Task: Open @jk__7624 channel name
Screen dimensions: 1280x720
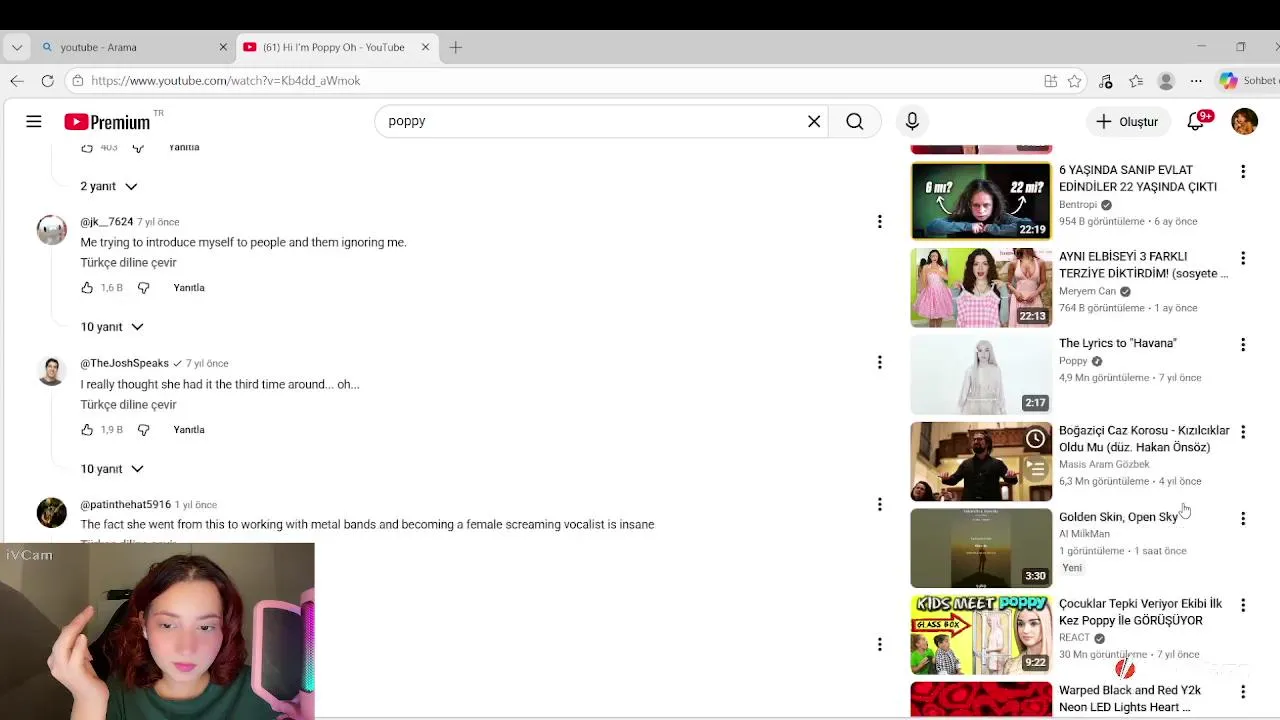Action: (107, 222)
